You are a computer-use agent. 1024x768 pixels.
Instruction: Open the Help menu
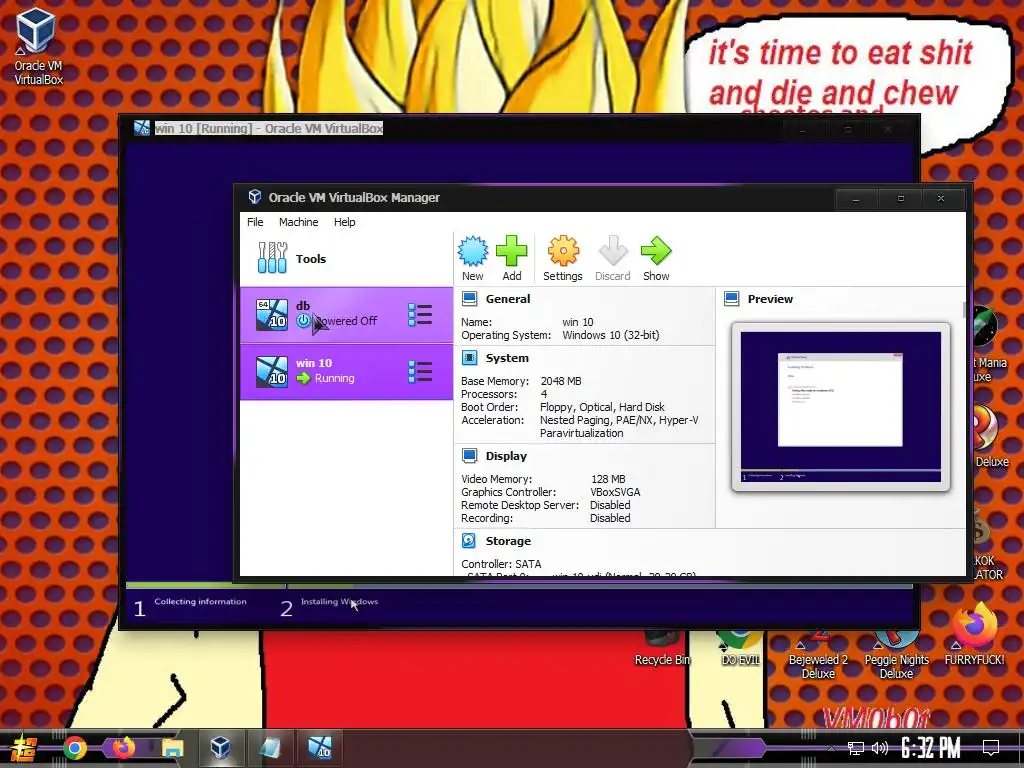(x=345, y=222)
